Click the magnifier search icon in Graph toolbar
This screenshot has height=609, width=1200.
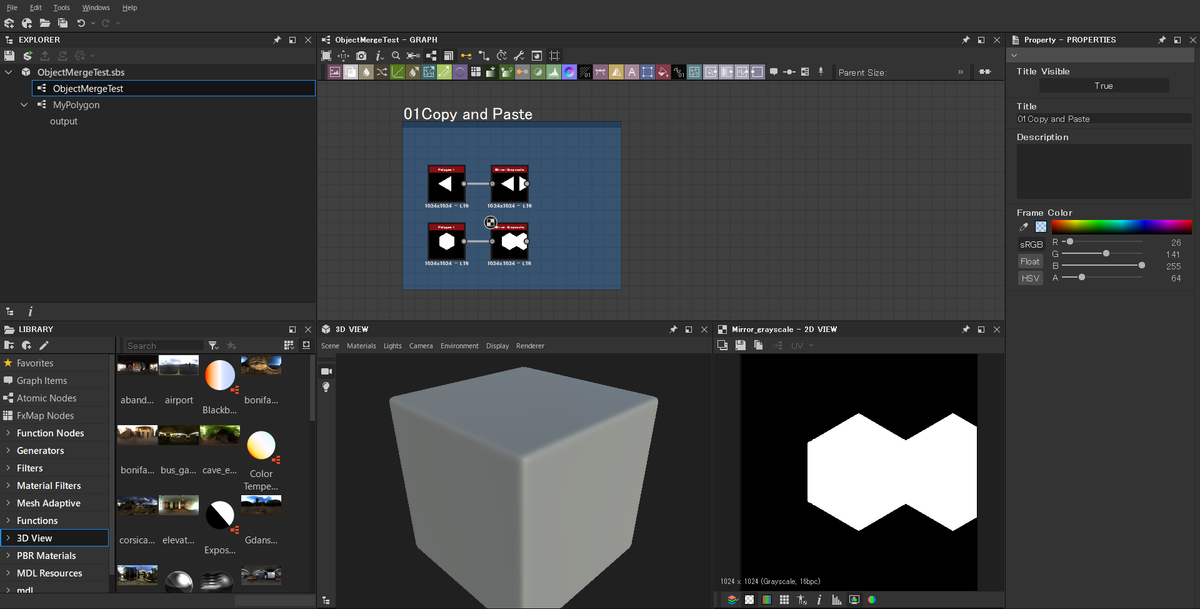coord(396,55)
